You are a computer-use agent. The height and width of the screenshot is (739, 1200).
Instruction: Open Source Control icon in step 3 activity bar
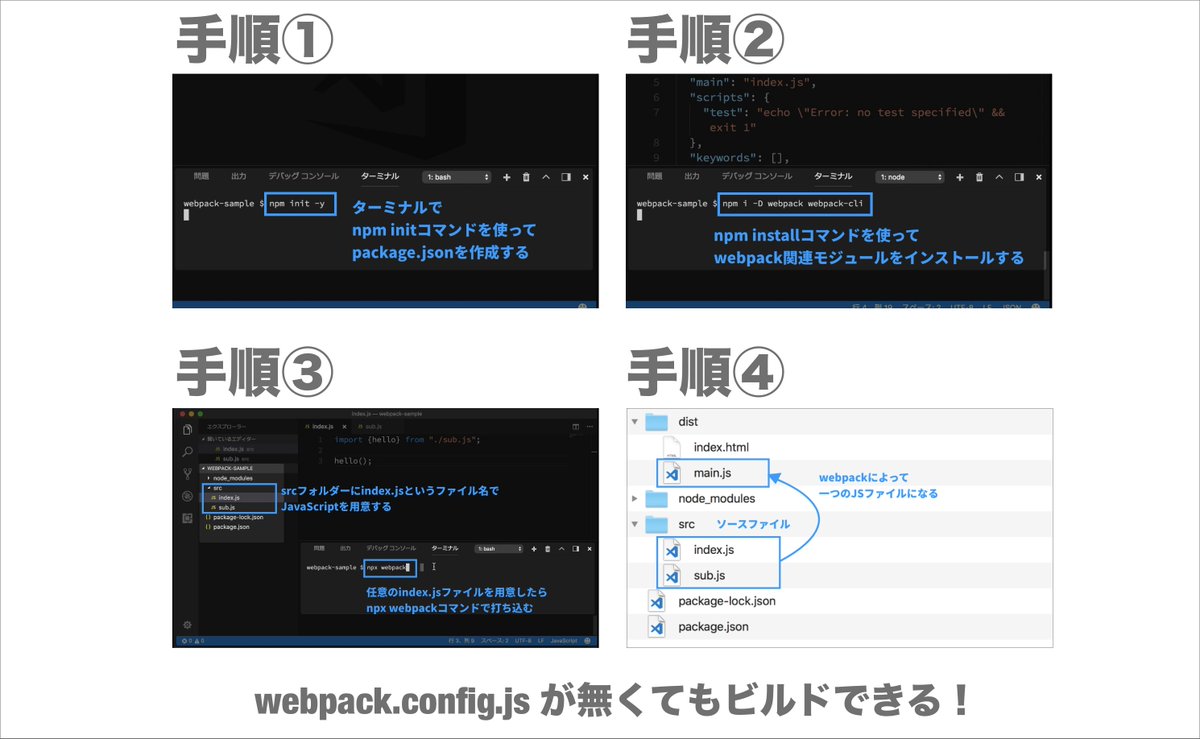tap(187, 474)
